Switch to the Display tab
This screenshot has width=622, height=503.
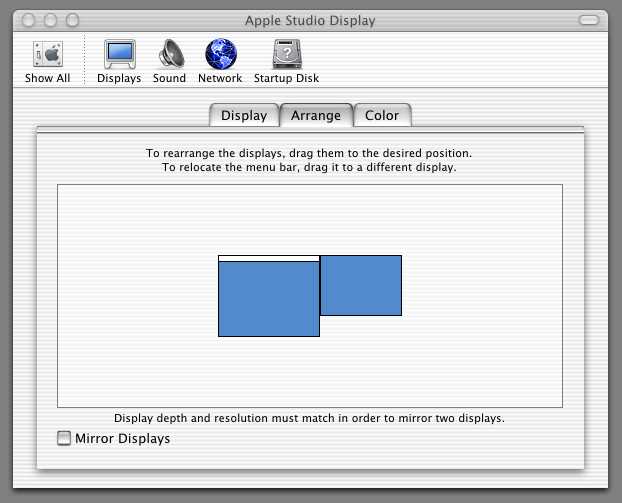click(x=244, y=115)
